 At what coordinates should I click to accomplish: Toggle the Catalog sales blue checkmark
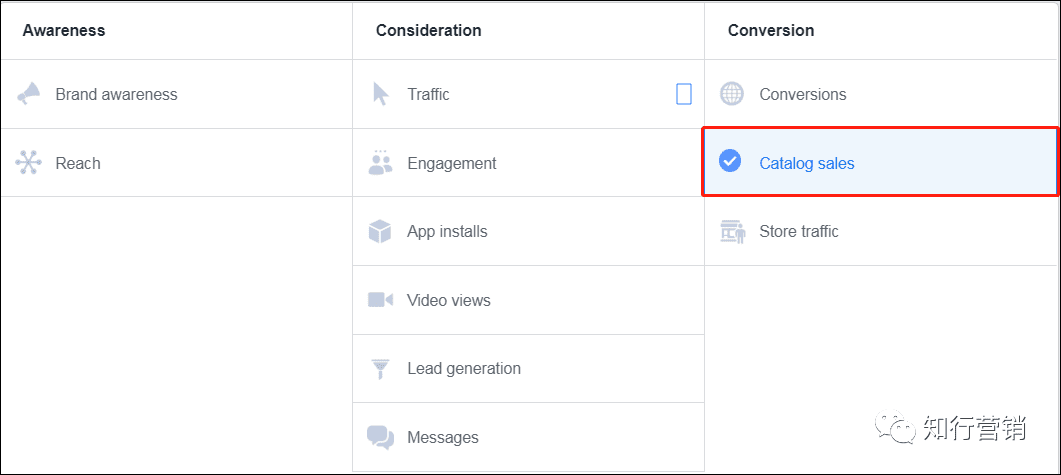pos(731,161)
